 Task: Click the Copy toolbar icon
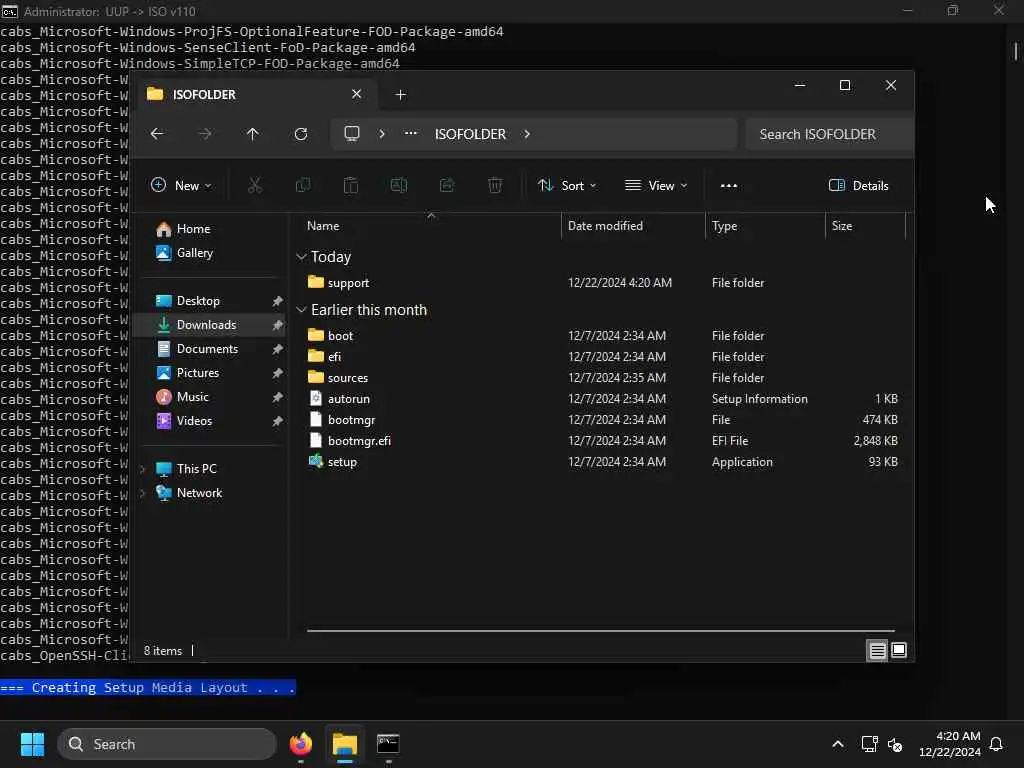[x=303, y=185]
